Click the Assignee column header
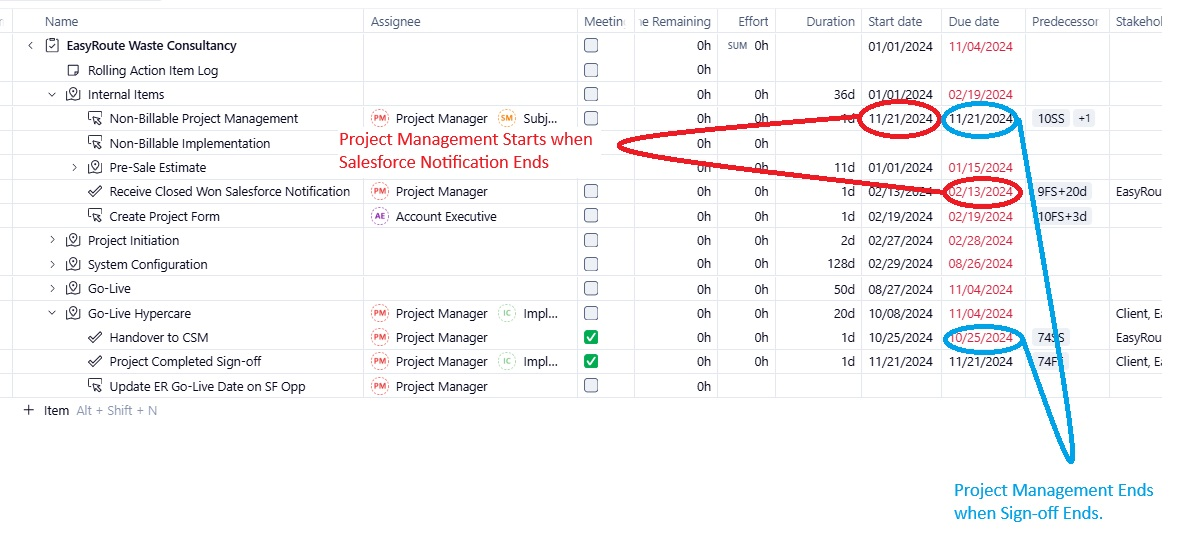 [396, 21]
